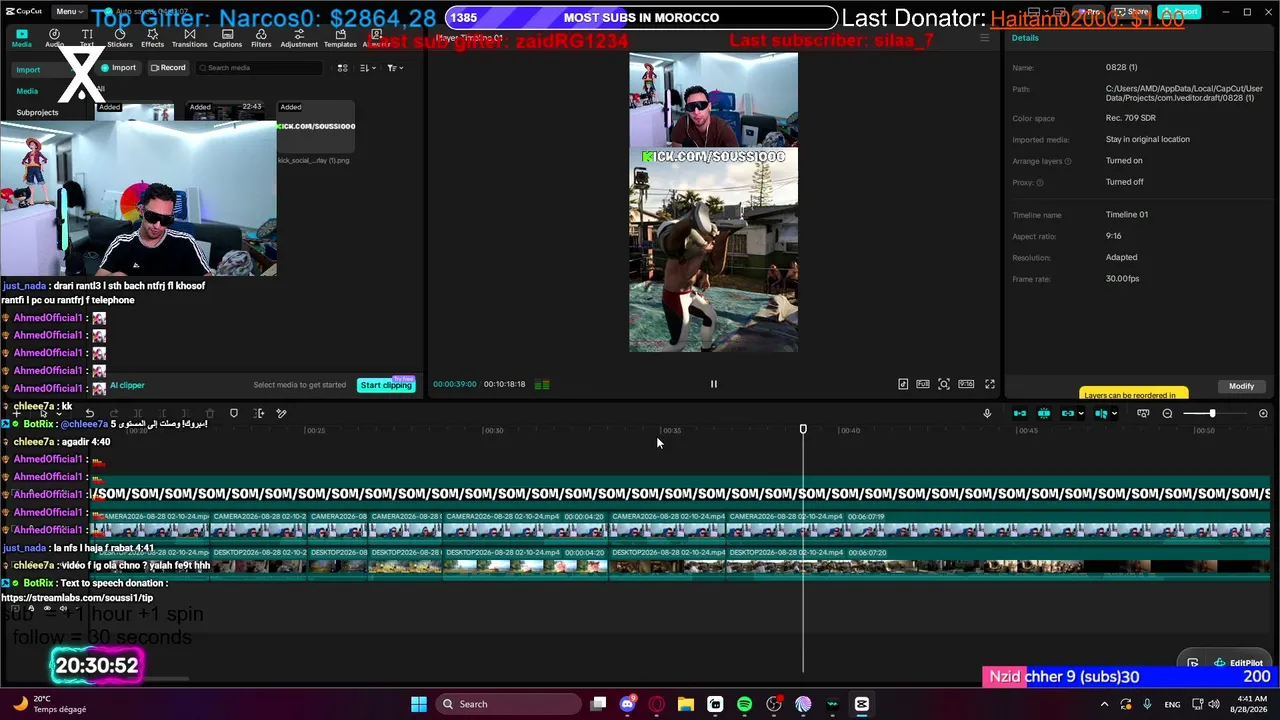The width and height of the screenshot is (1280, 720).
Task: Open the Stickers tab
Action: click(x=120, y=38)
